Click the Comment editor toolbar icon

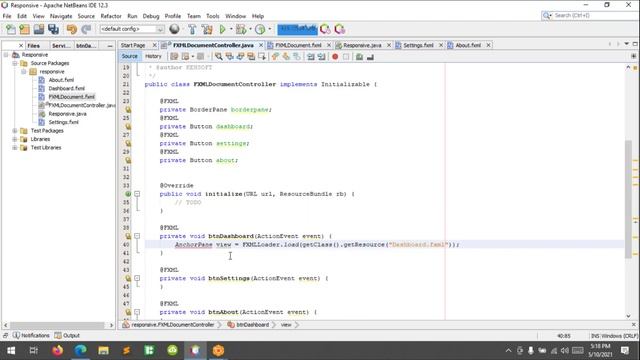[360, 57]
